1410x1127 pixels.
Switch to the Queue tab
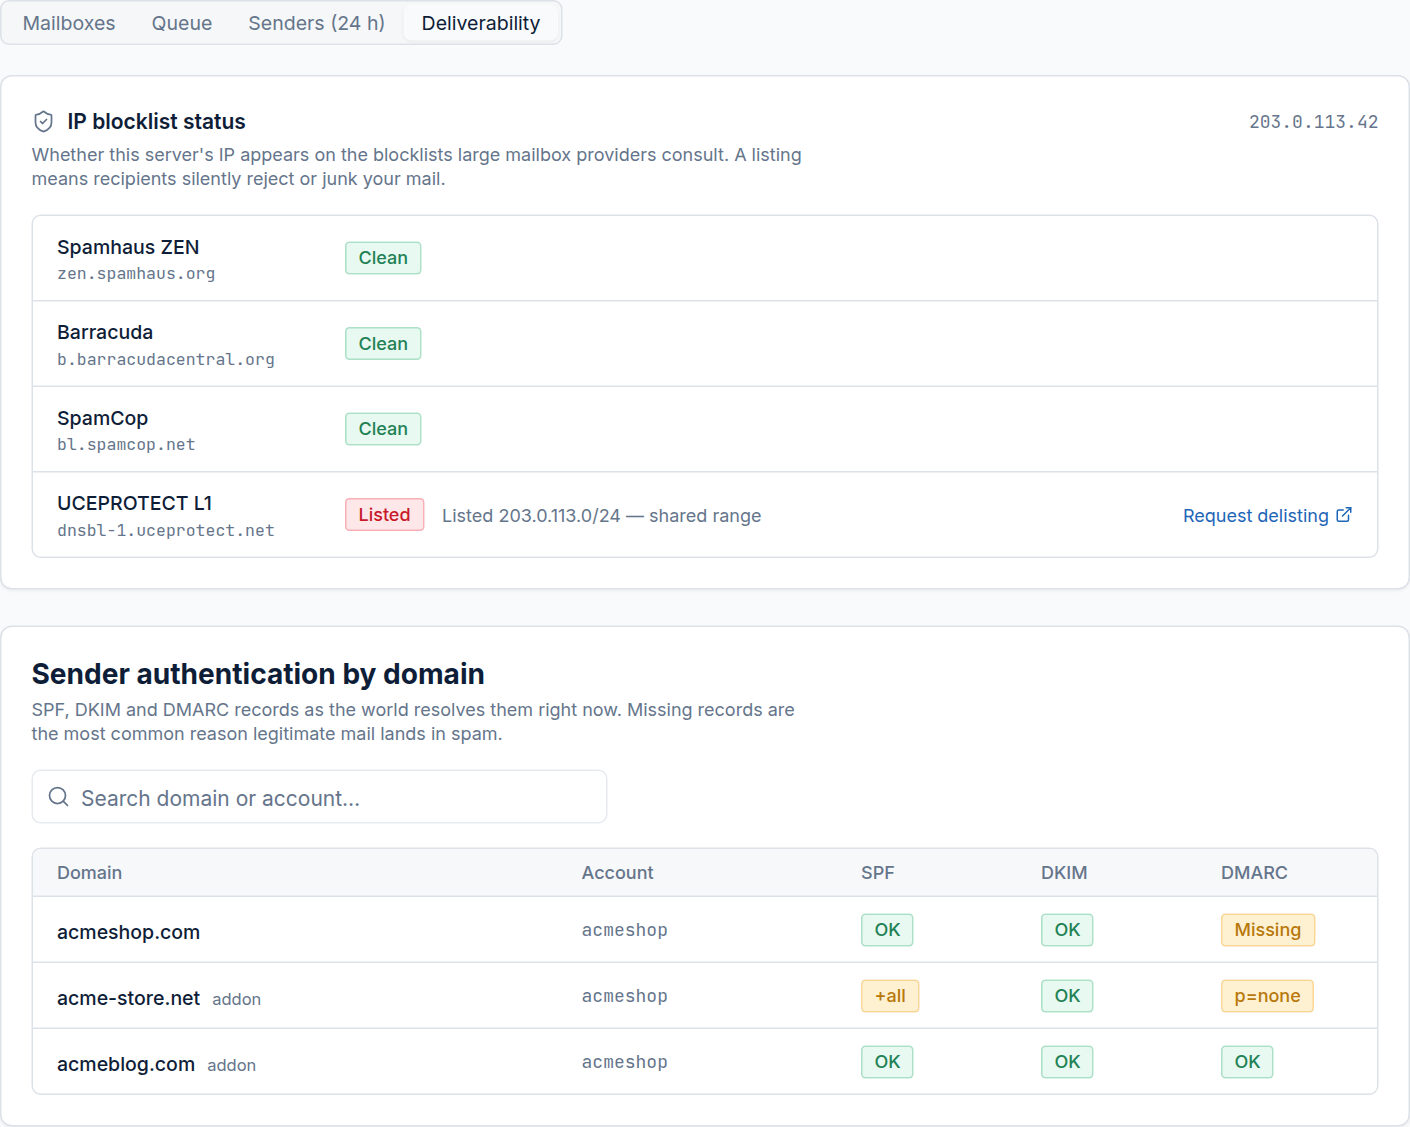pos(182,23)
